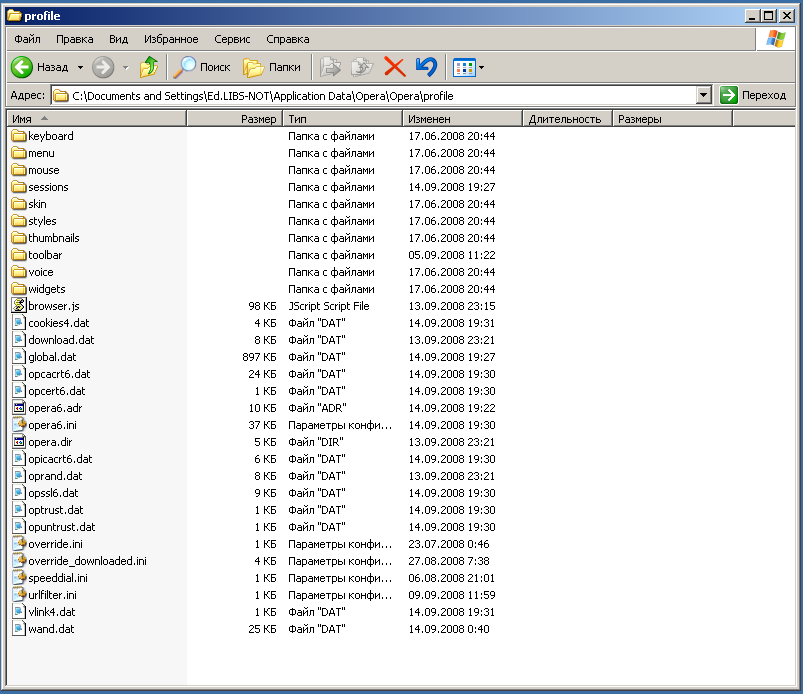This screenshot has height=694, width=803.
Task: Open the Избранное menu
Action: tap(171, 39)
